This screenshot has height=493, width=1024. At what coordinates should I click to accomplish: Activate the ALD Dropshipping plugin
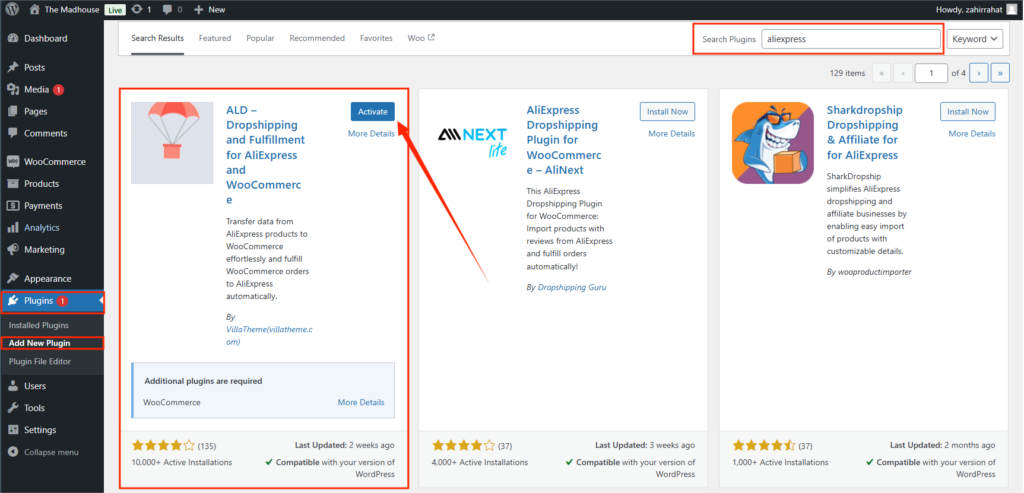373,112
